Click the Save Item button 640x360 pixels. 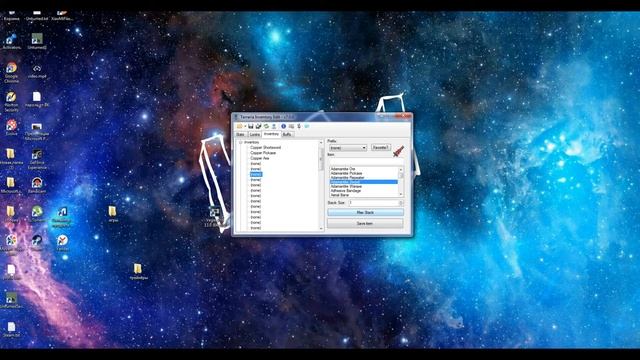coord(365,224)
